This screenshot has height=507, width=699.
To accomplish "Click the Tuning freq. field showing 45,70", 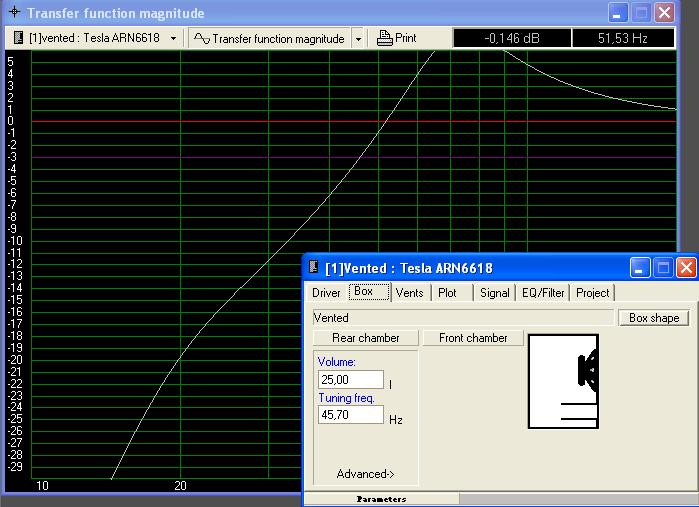I will [x=351, y=415].
